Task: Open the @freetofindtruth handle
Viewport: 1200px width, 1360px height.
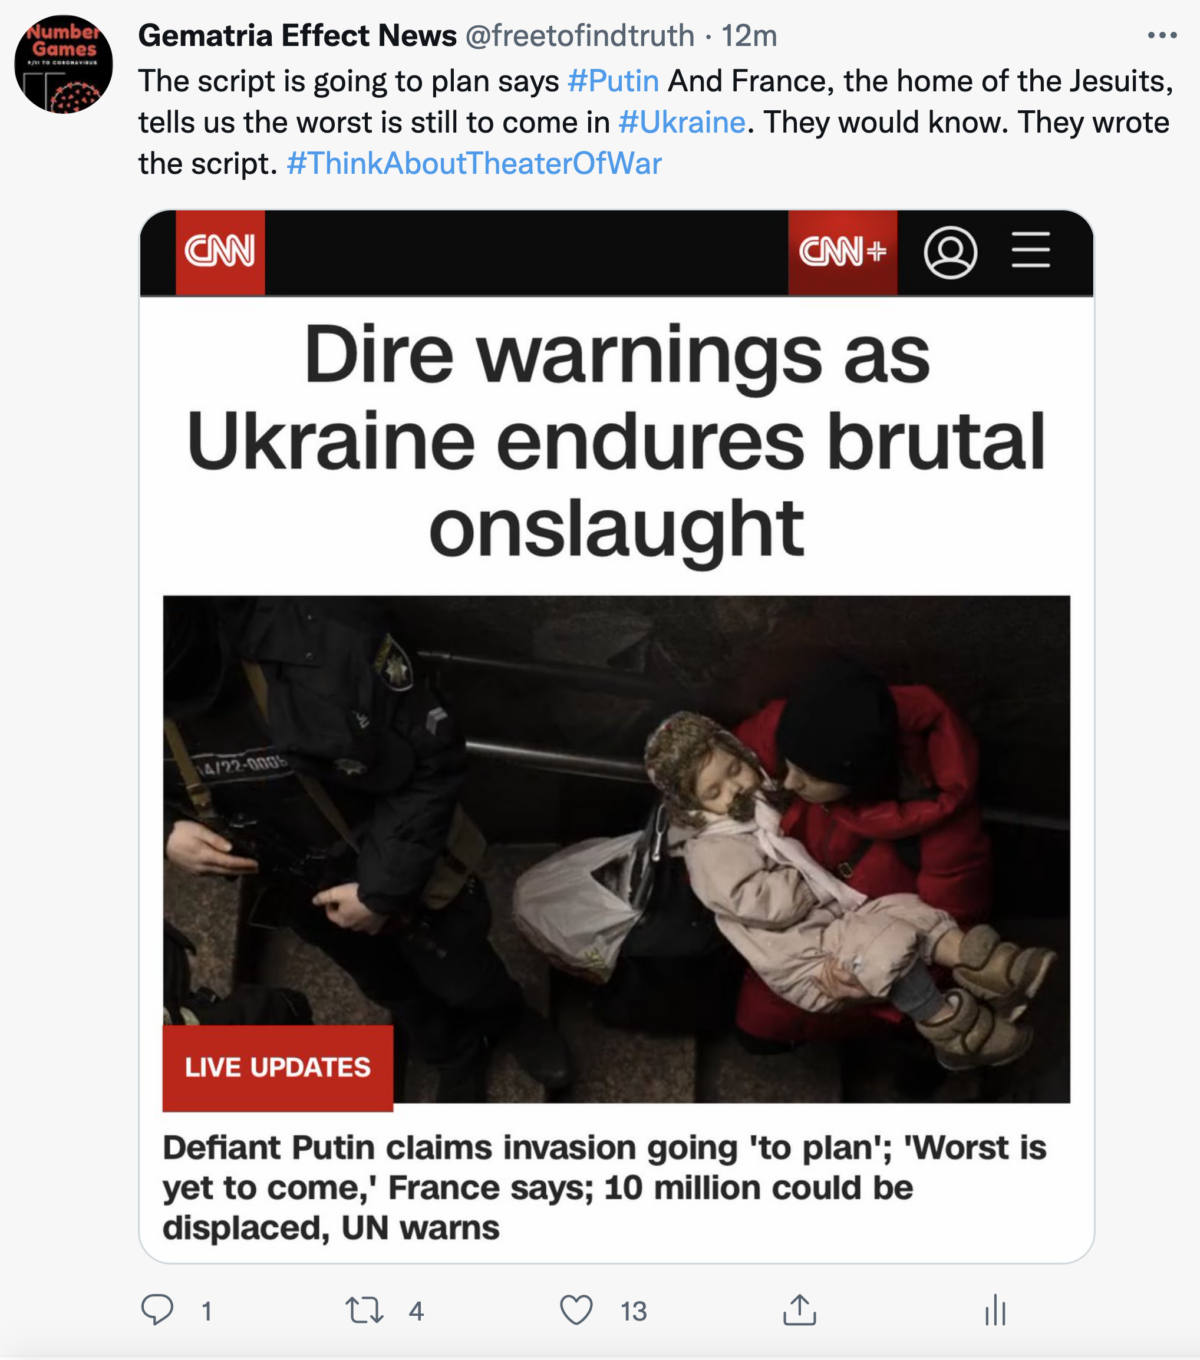Action: pyautogui.click(x=580, y=36)
